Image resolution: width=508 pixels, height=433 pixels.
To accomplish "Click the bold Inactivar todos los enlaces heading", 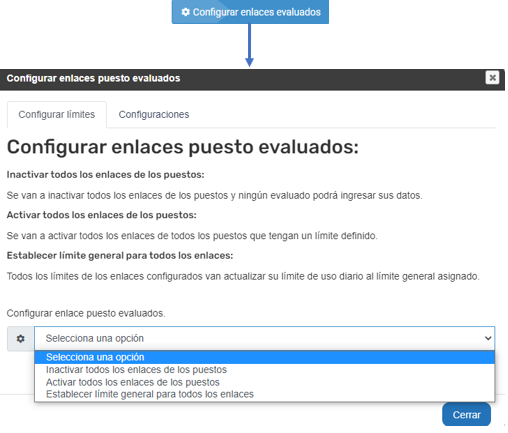I will tap(105, 175).
